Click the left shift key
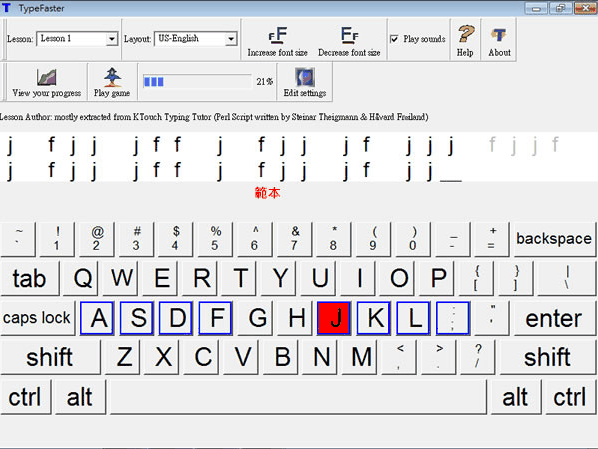The width and height of the screenshot is (598, 449). pyautogui.click(x=50, y=357)
